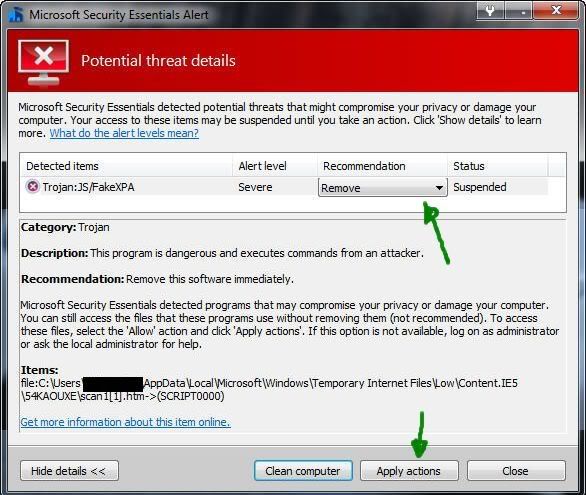Screen dimensions: 586x495
Task: Click the Close button at the bottom
Action: point(516,471)
